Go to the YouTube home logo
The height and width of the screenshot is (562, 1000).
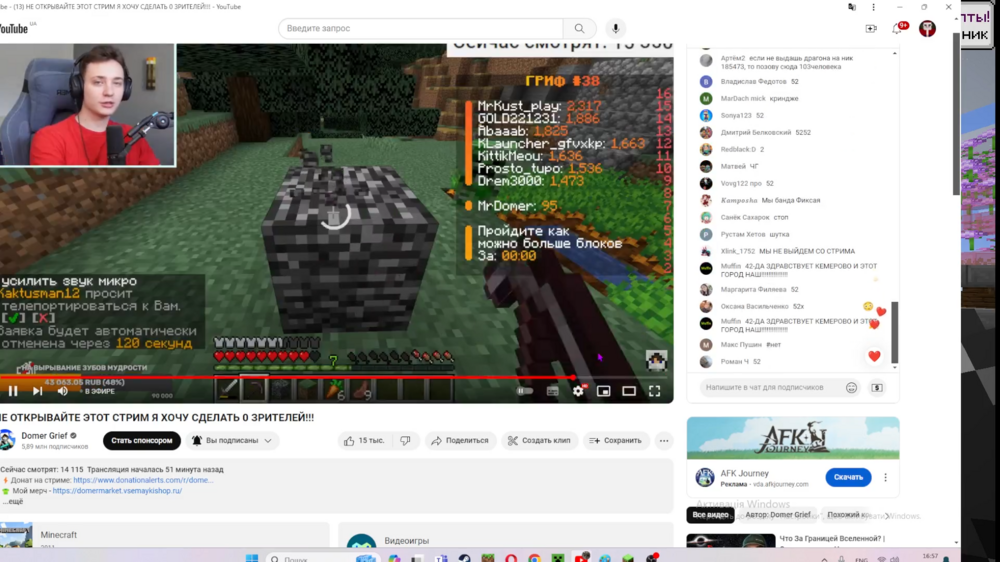(14, 29)
